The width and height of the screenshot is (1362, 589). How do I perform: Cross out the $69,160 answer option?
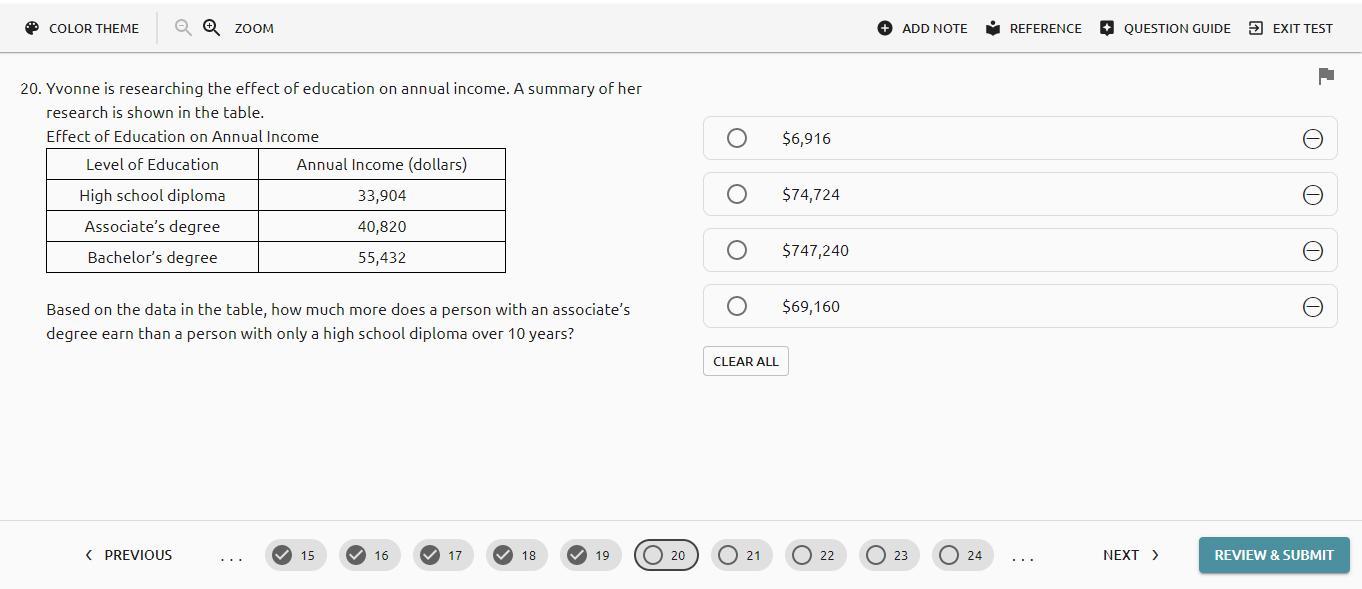tap(1313, 307)
